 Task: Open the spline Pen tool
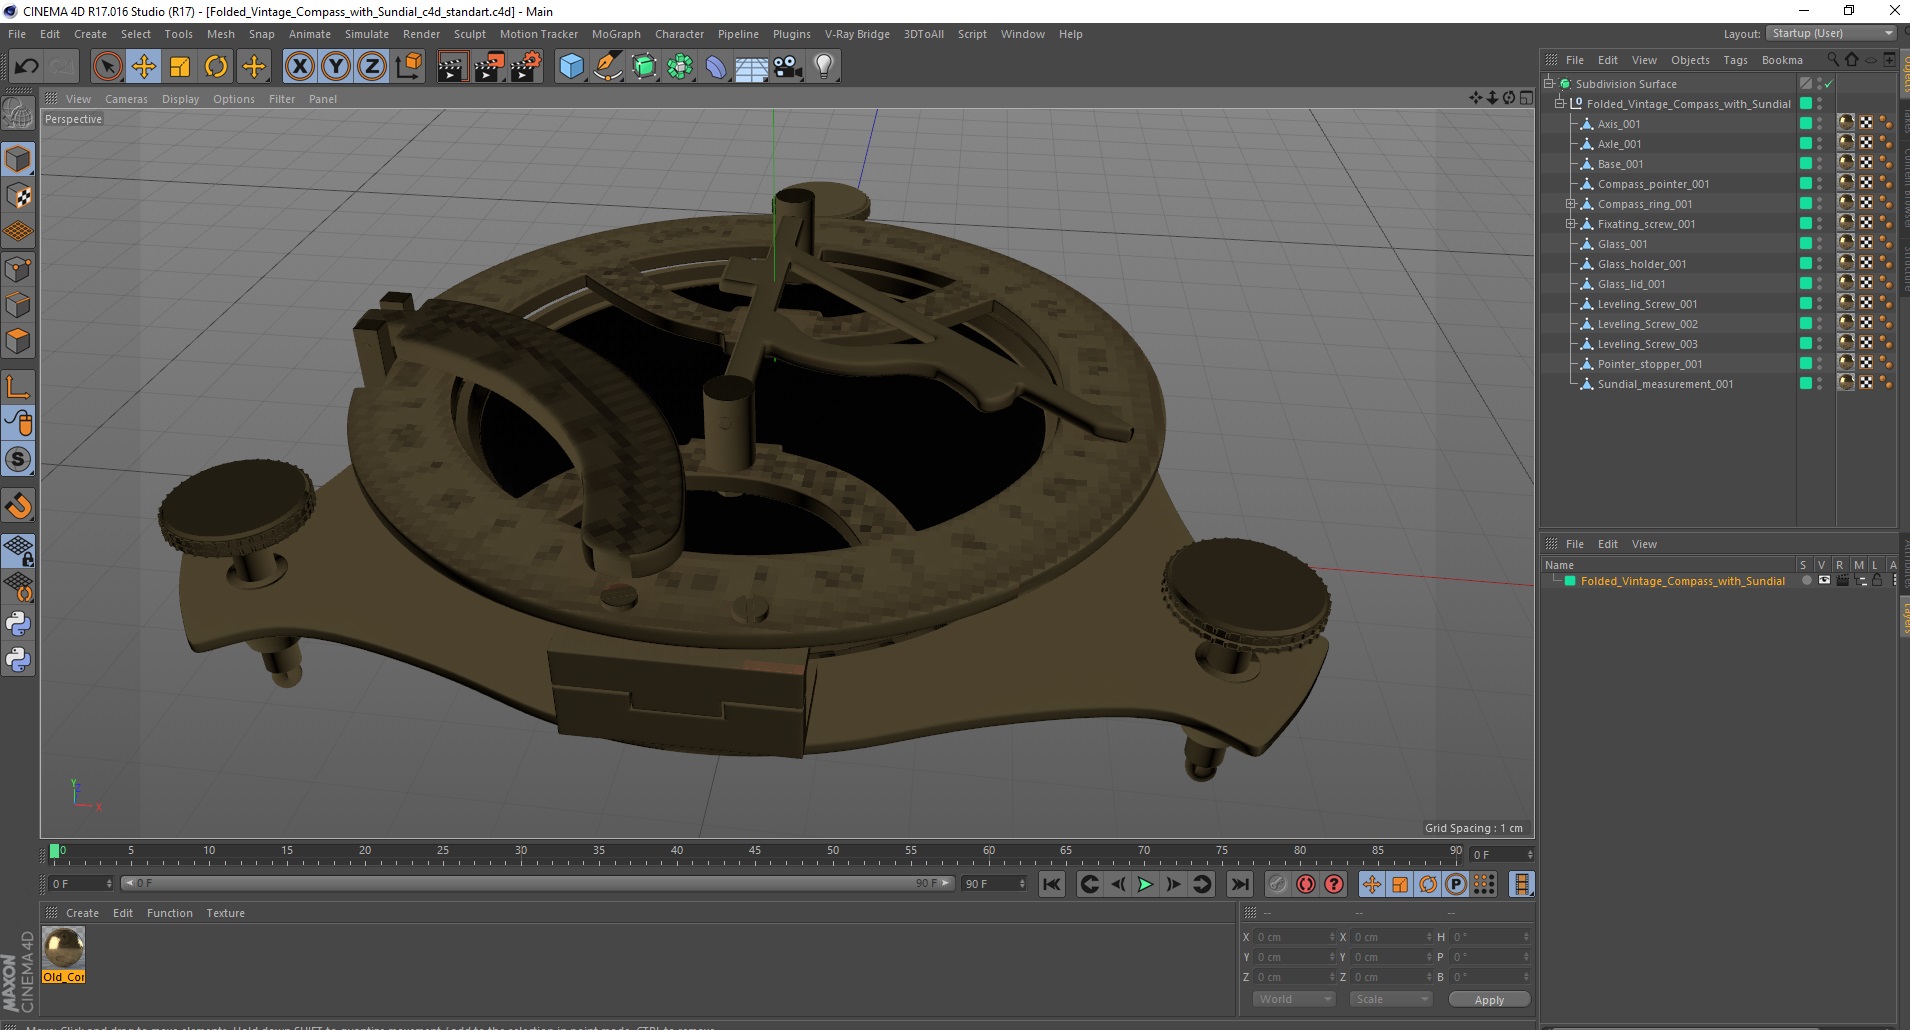608,67
